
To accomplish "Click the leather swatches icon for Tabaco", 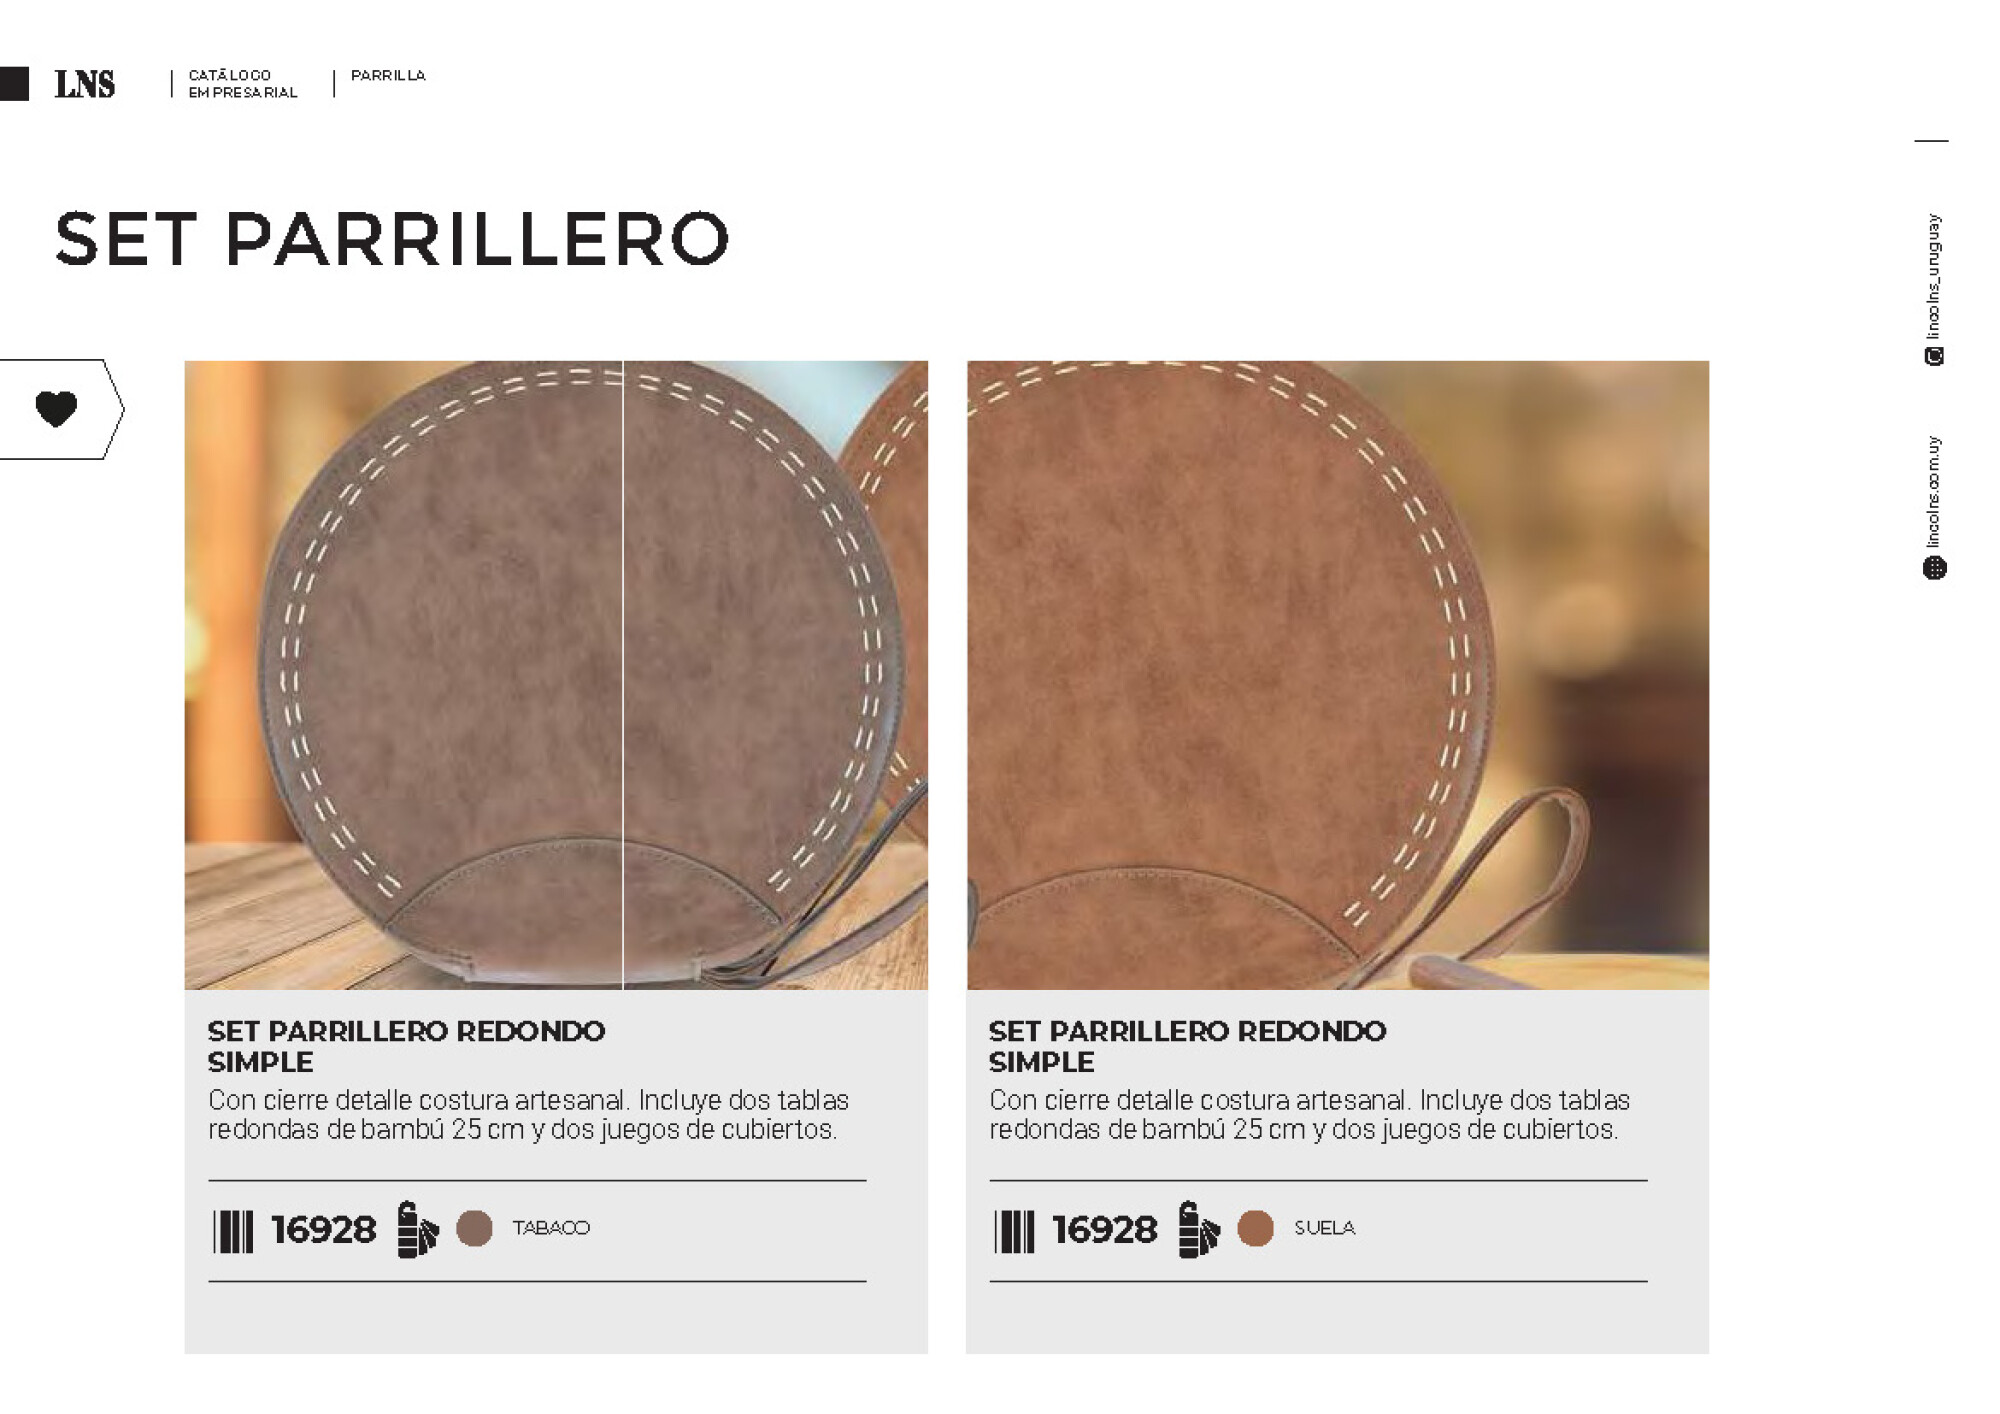I will pos(417,1229).
